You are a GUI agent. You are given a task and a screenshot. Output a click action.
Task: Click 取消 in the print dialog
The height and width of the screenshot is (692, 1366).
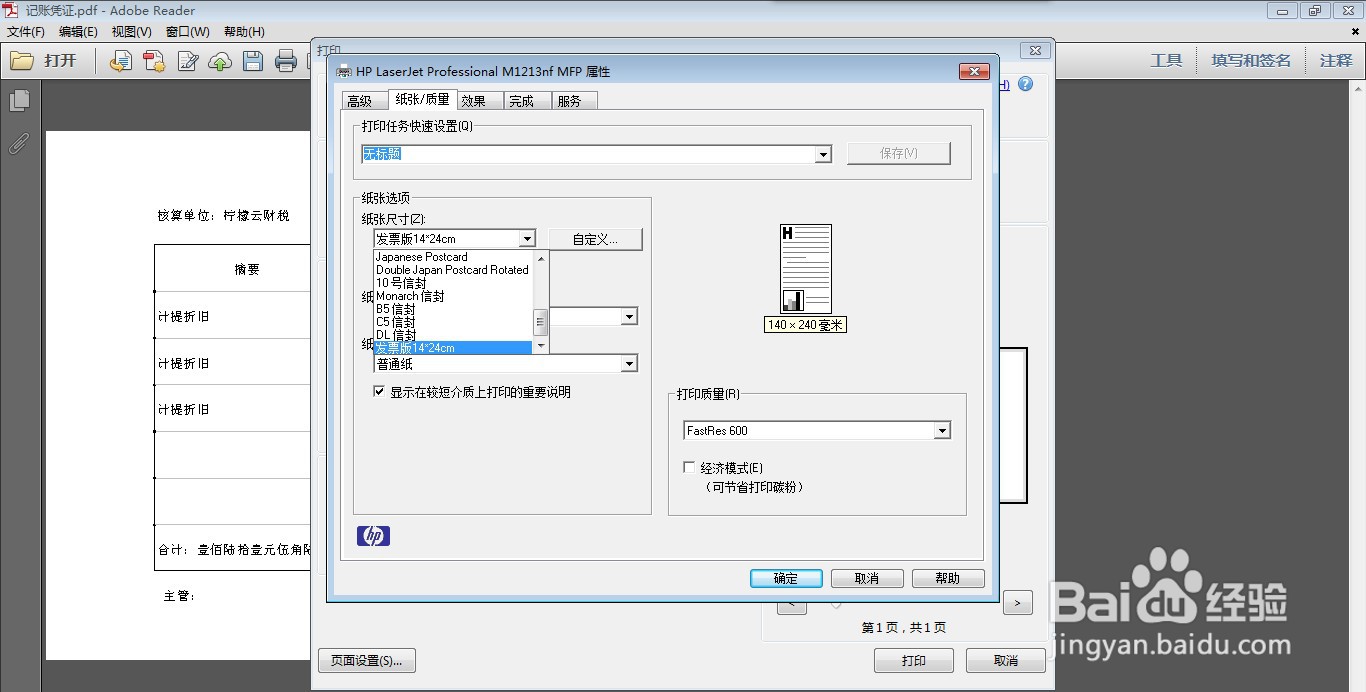click(1006, 660)
